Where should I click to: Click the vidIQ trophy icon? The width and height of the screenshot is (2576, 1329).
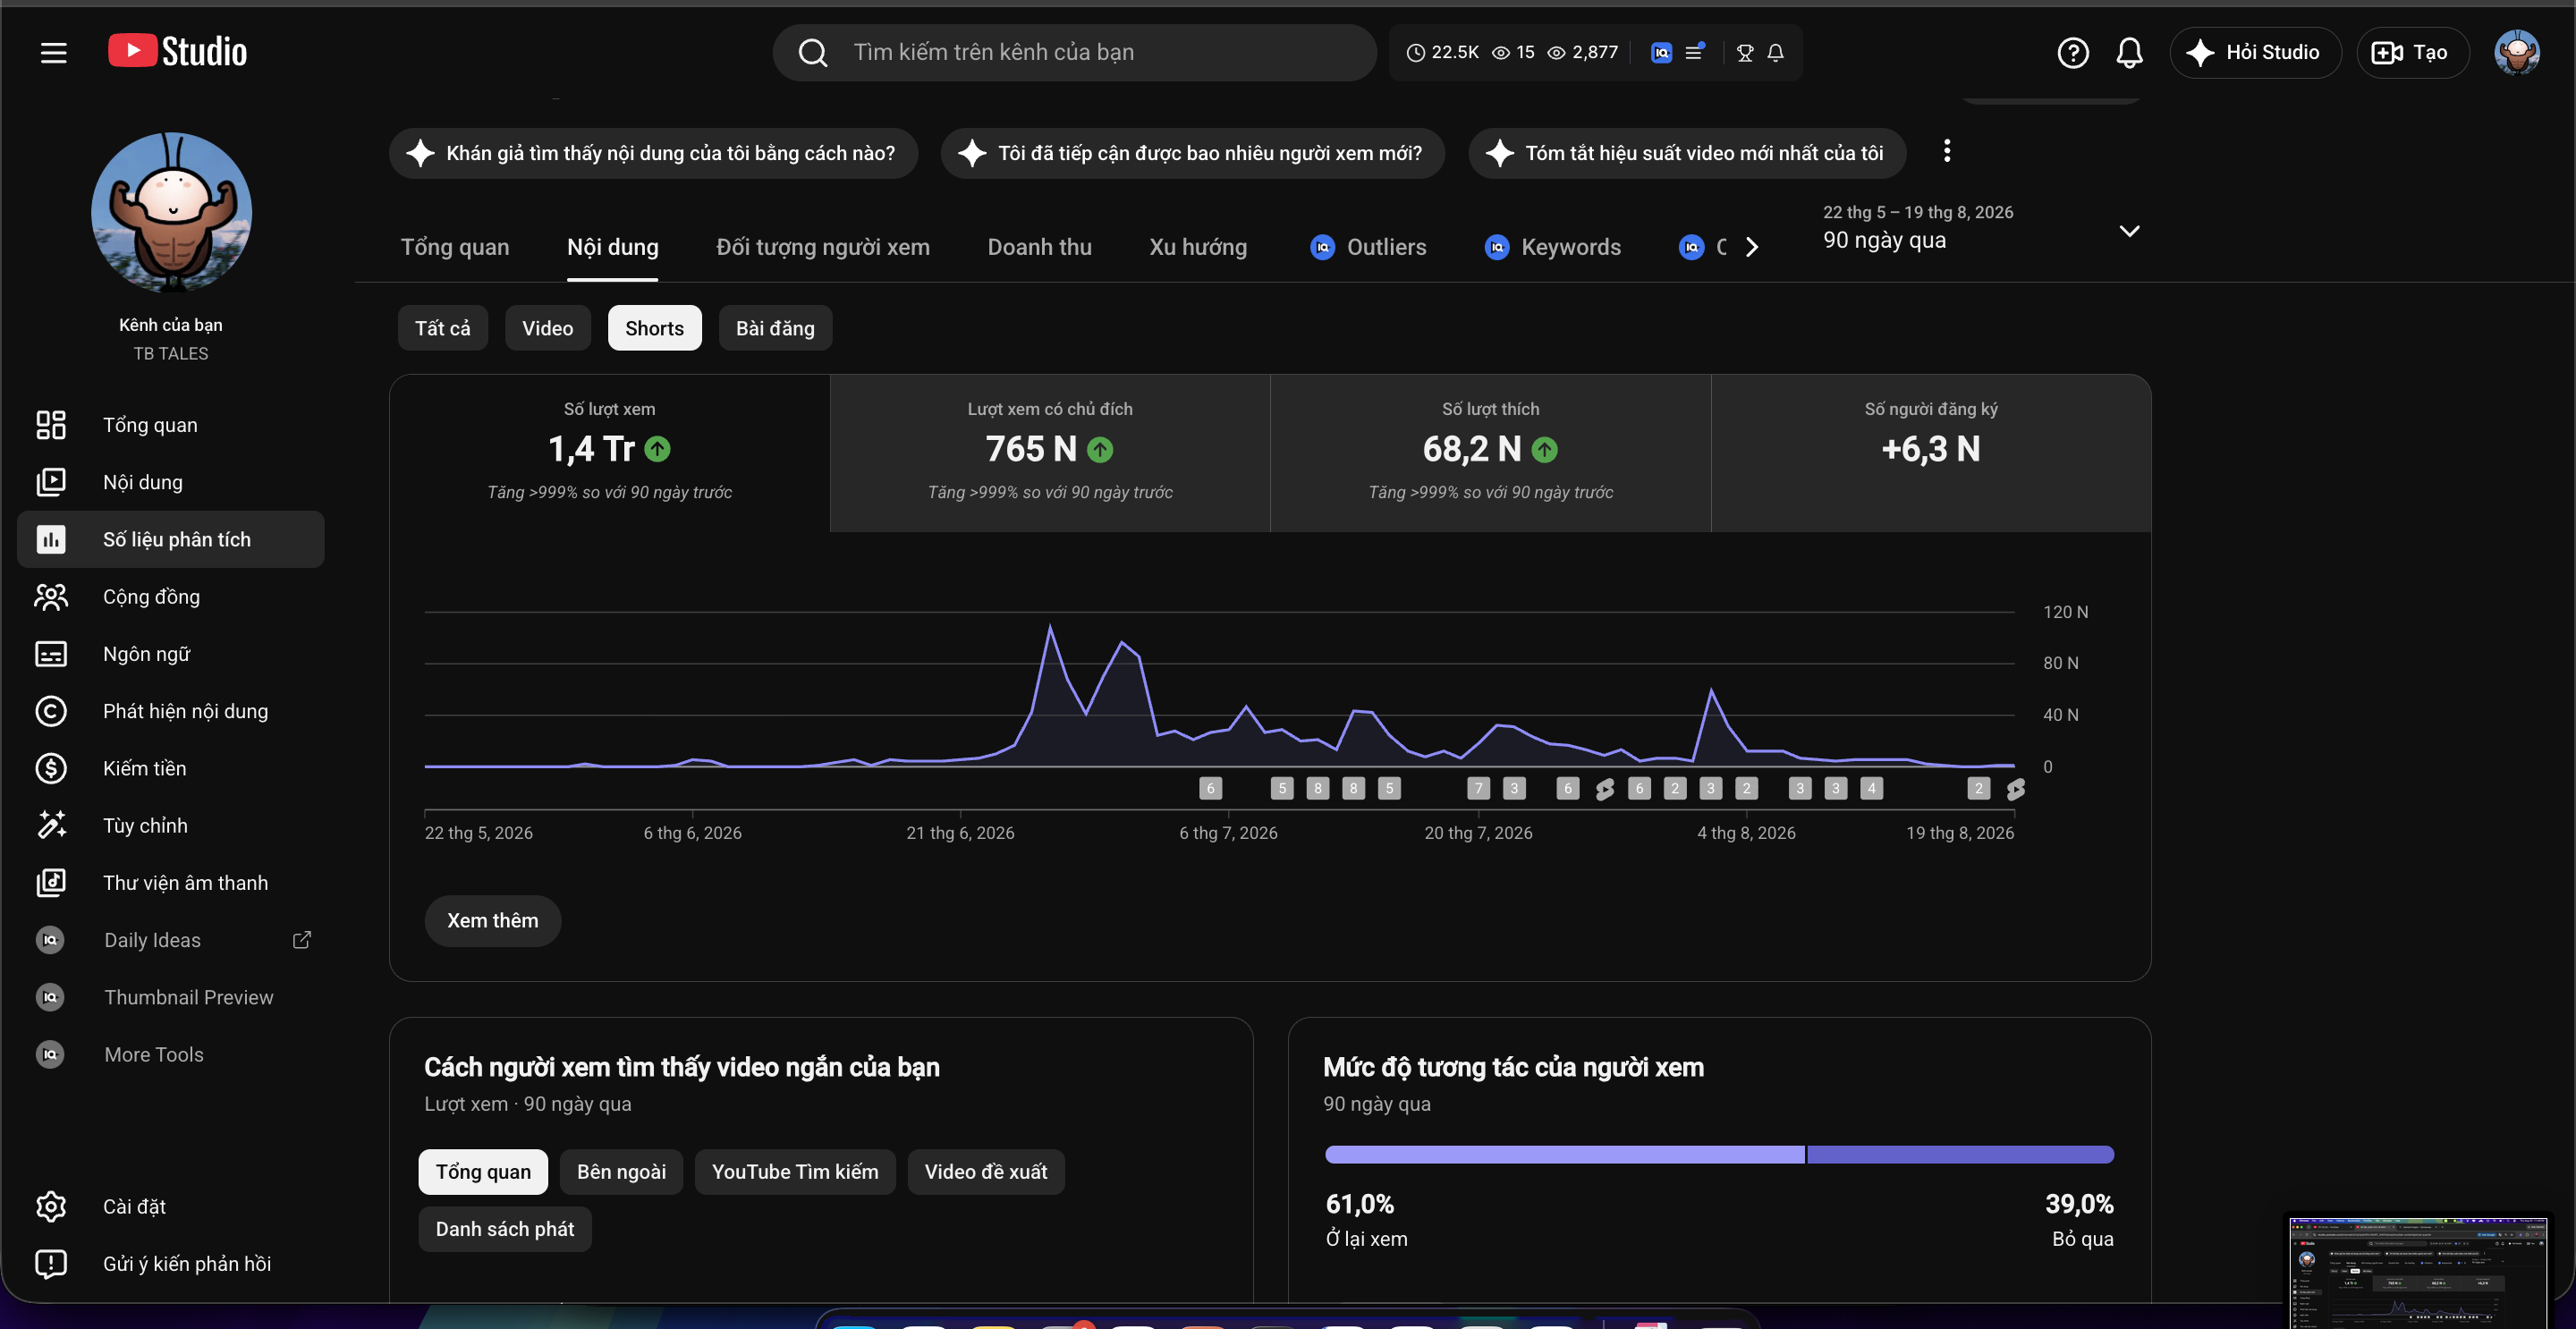tap(1745, 52)
